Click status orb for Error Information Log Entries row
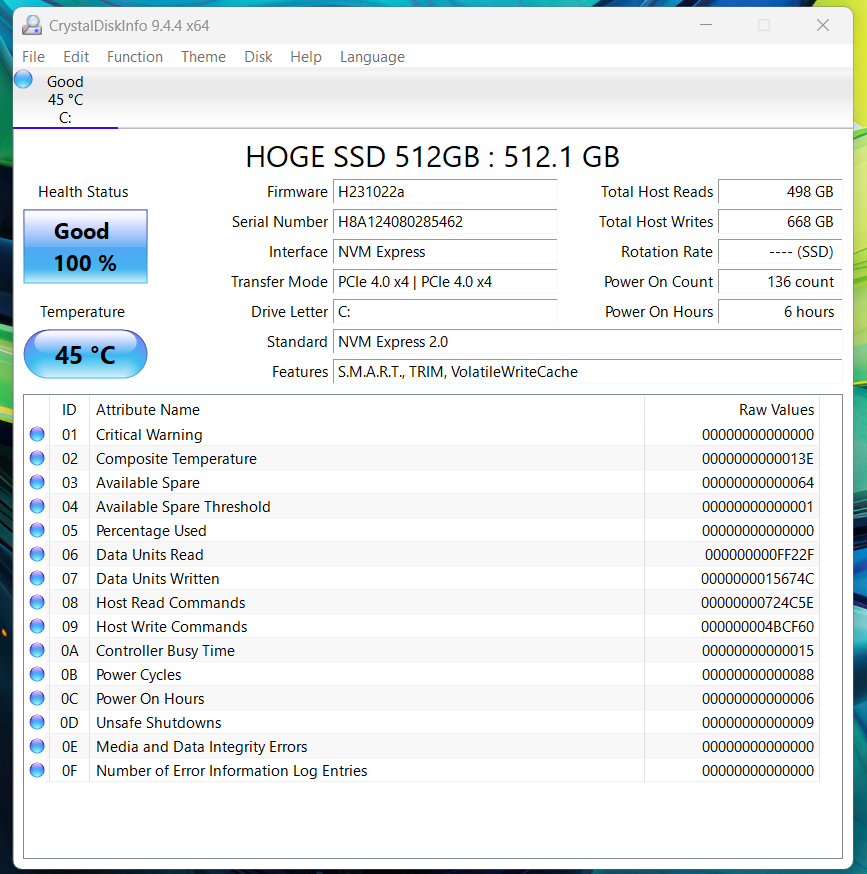The image size is (867, 874). click(37, 770)
